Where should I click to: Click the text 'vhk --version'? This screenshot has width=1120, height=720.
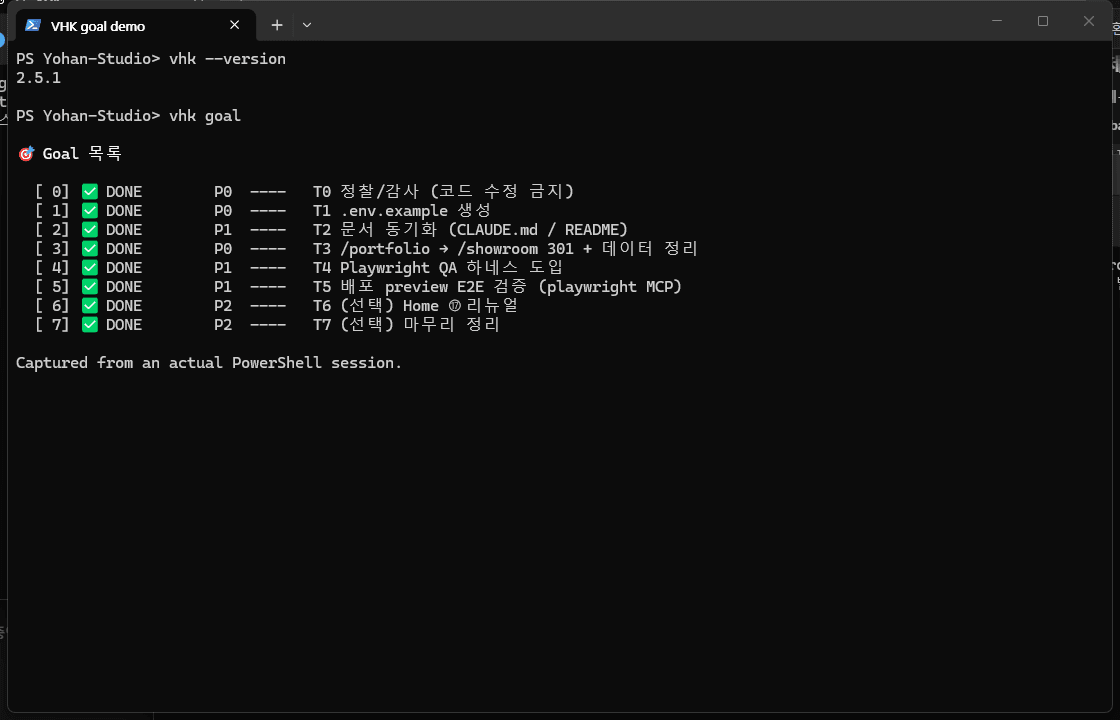pos(227,59)
